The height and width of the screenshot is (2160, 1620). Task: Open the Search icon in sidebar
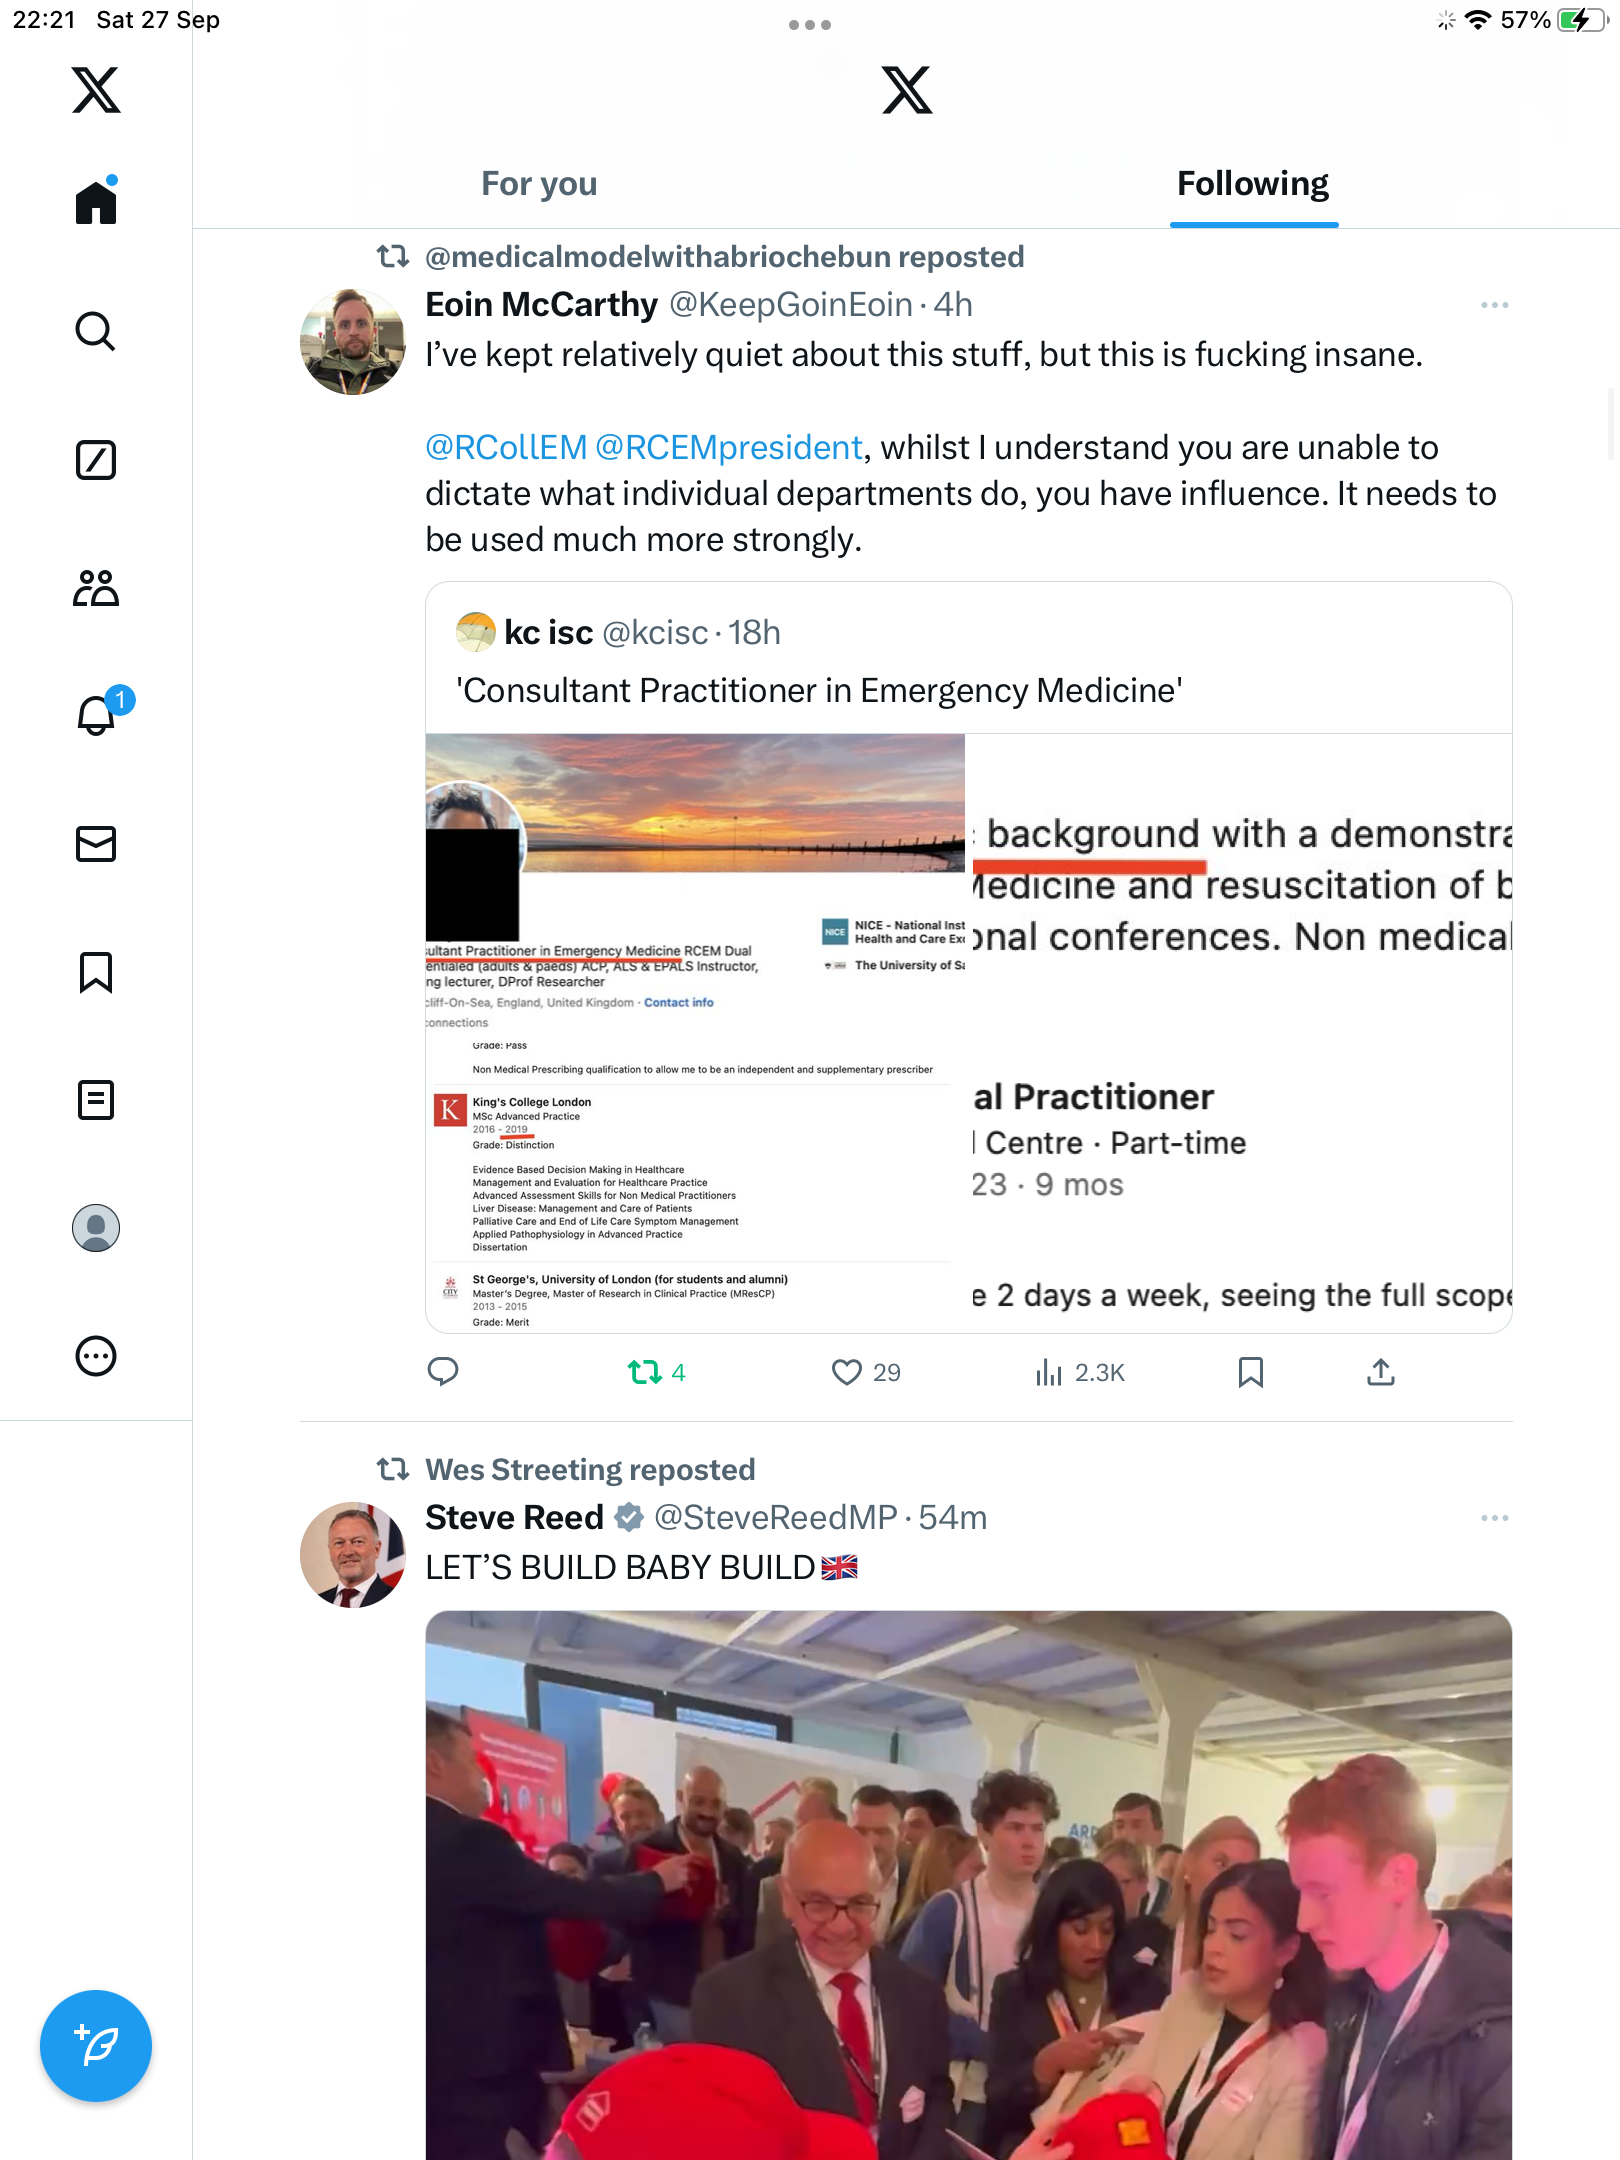[96, 331]
